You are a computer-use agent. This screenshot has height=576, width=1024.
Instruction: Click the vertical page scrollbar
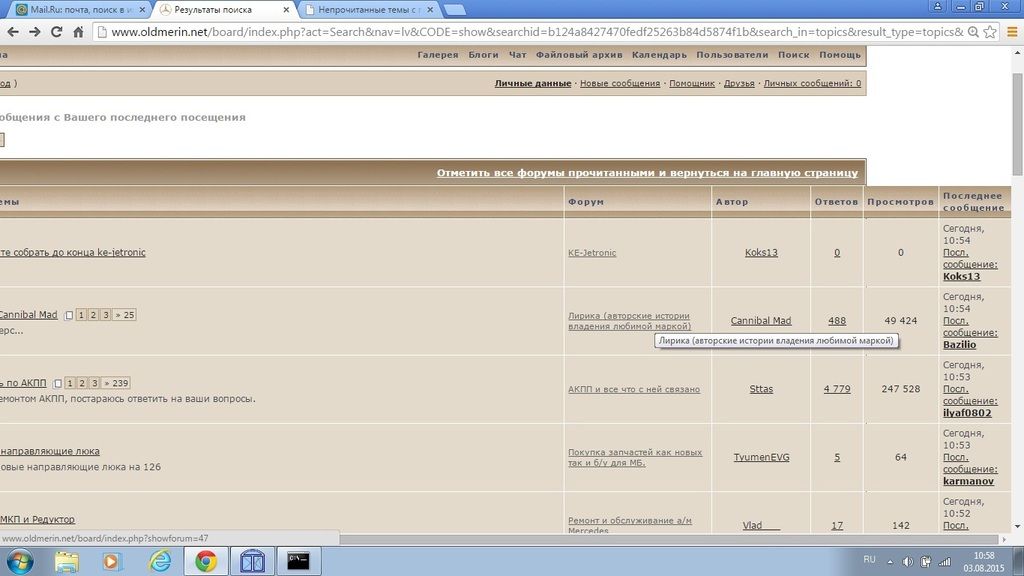click(1017, 300)
